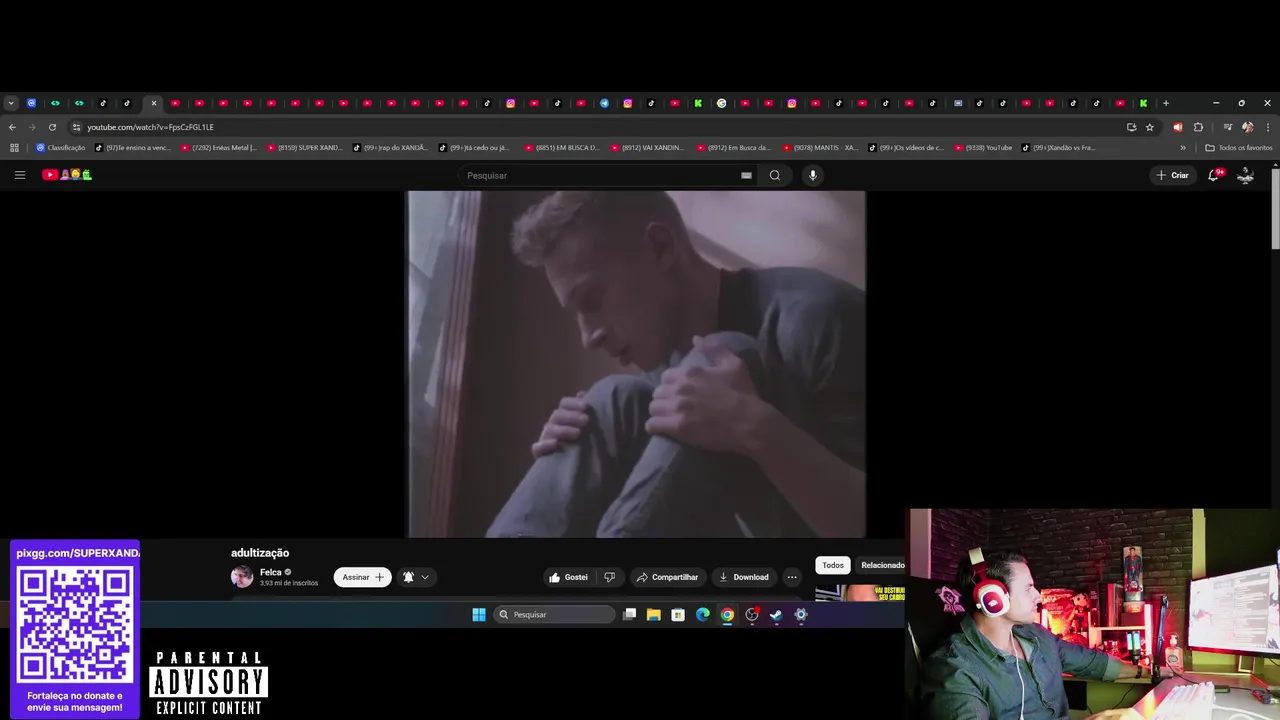This screenshot has height=720, width=1280.
Task: Bookmark this page with star icon
Action: tap(1150, 127)
